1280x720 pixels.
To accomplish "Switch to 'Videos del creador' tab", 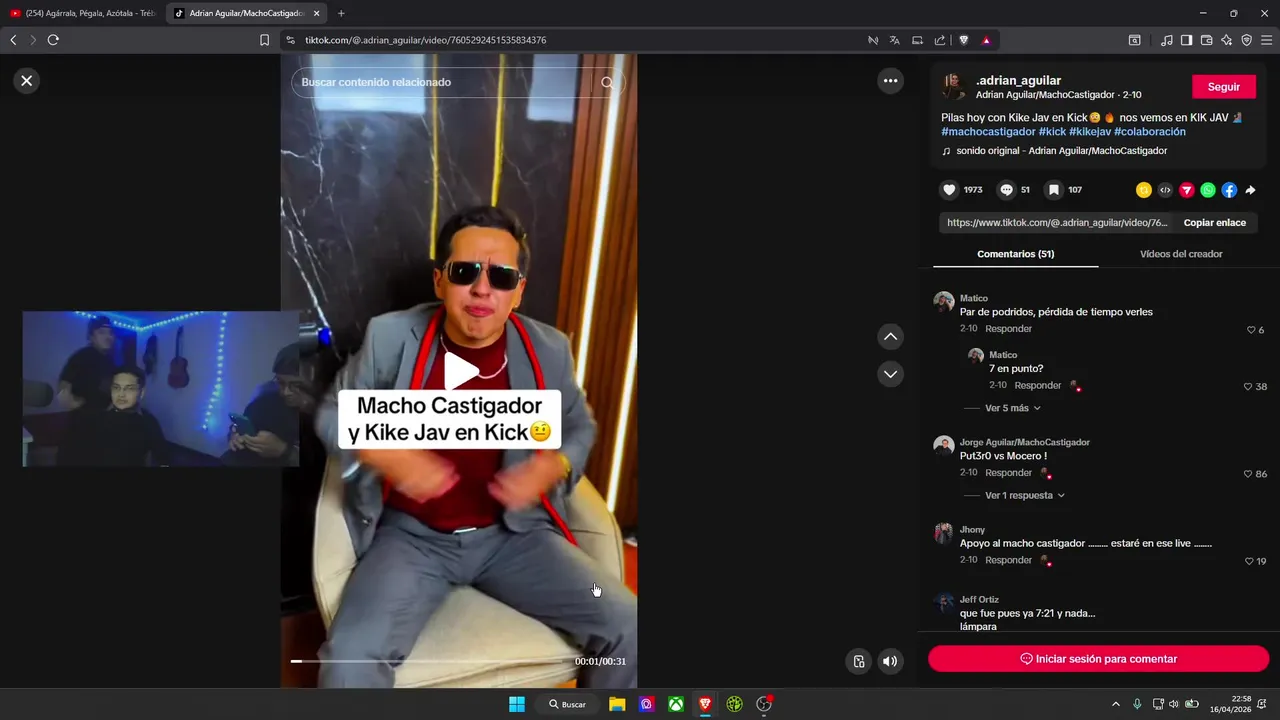I will [1181, 254].
